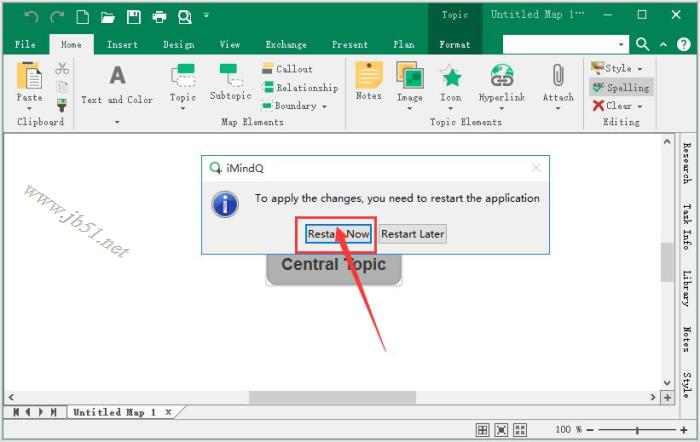Screen dimensions: 700x442
Task: Create a new map with the blank page icon
Action: coord(83,17)
